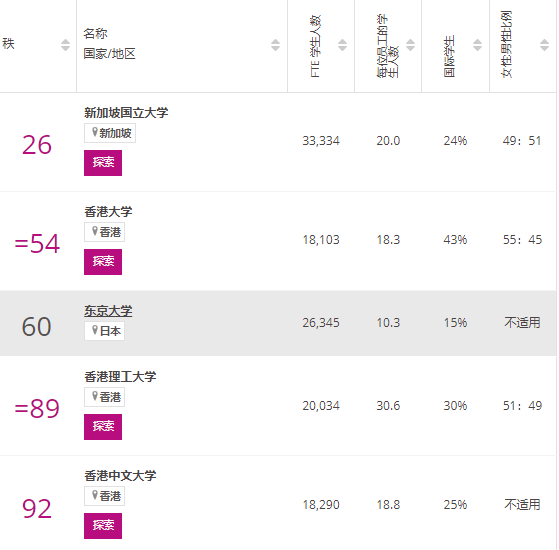This screenshot has width=559, height=550.
Task: Sort by students per staff arrows
Action: tap(410, 45)
